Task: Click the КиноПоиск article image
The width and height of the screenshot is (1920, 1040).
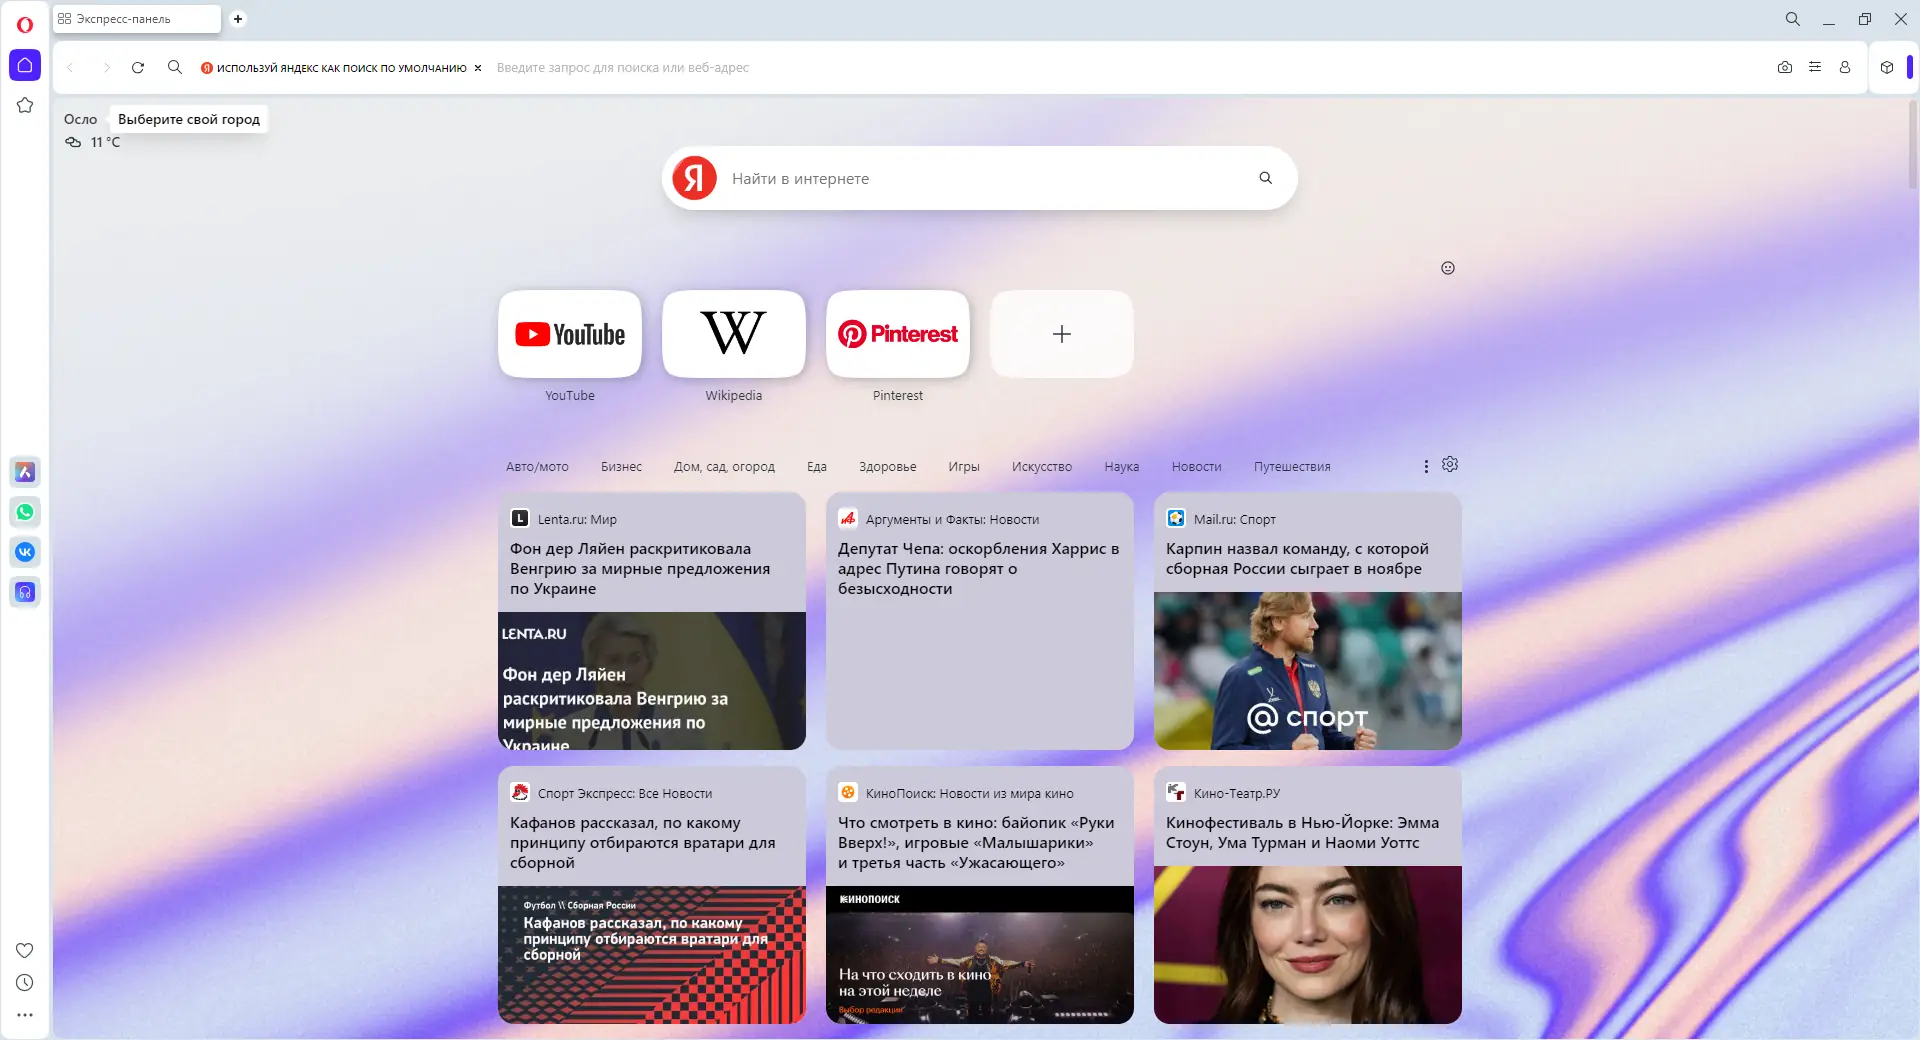Action: (x=980, y=955)
